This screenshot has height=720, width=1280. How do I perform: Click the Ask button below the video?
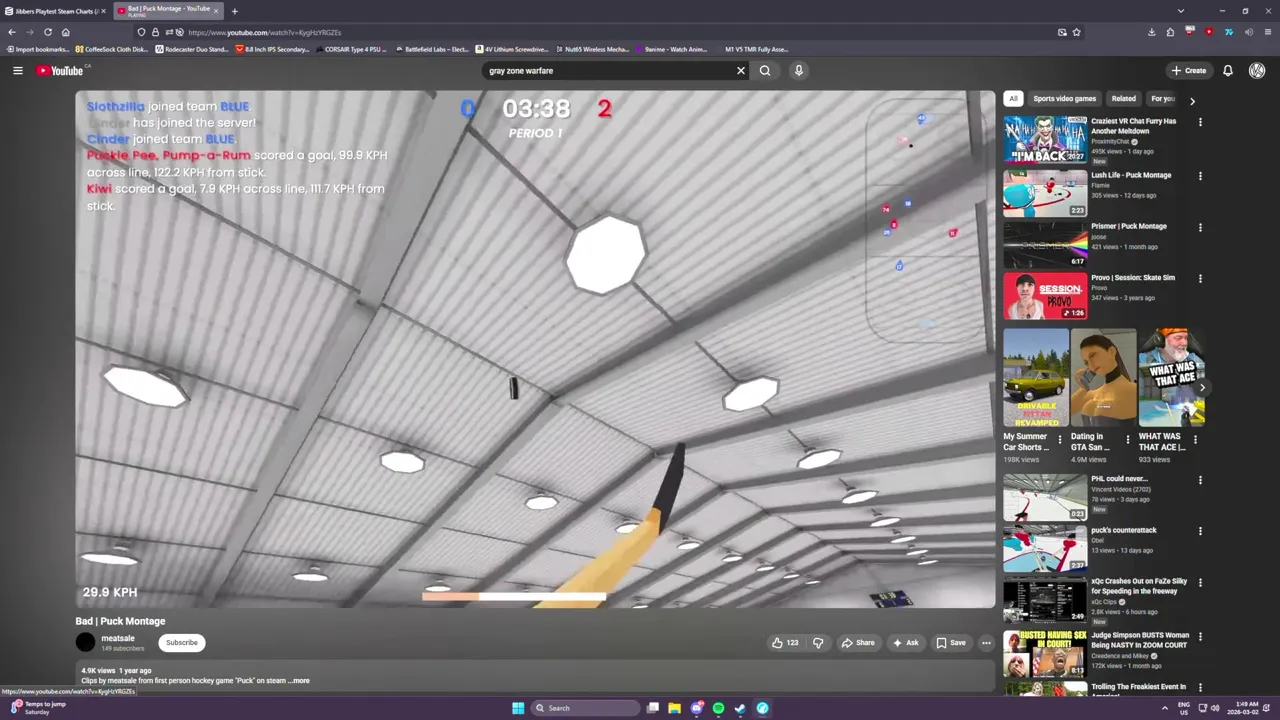tap(906, 643)
